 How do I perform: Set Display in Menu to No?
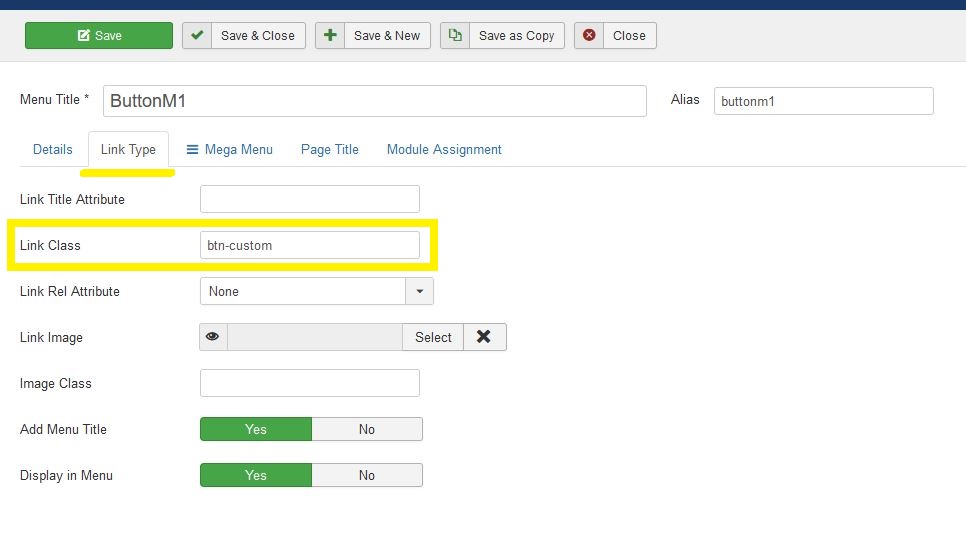[x=367, y=475]
